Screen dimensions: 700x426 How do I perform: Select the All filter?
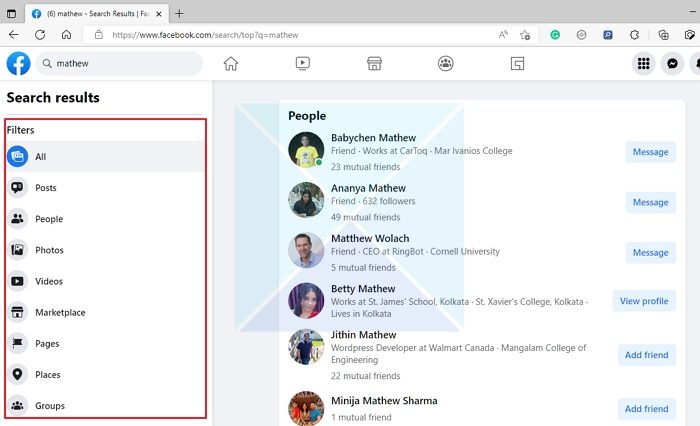coord(105,156)
